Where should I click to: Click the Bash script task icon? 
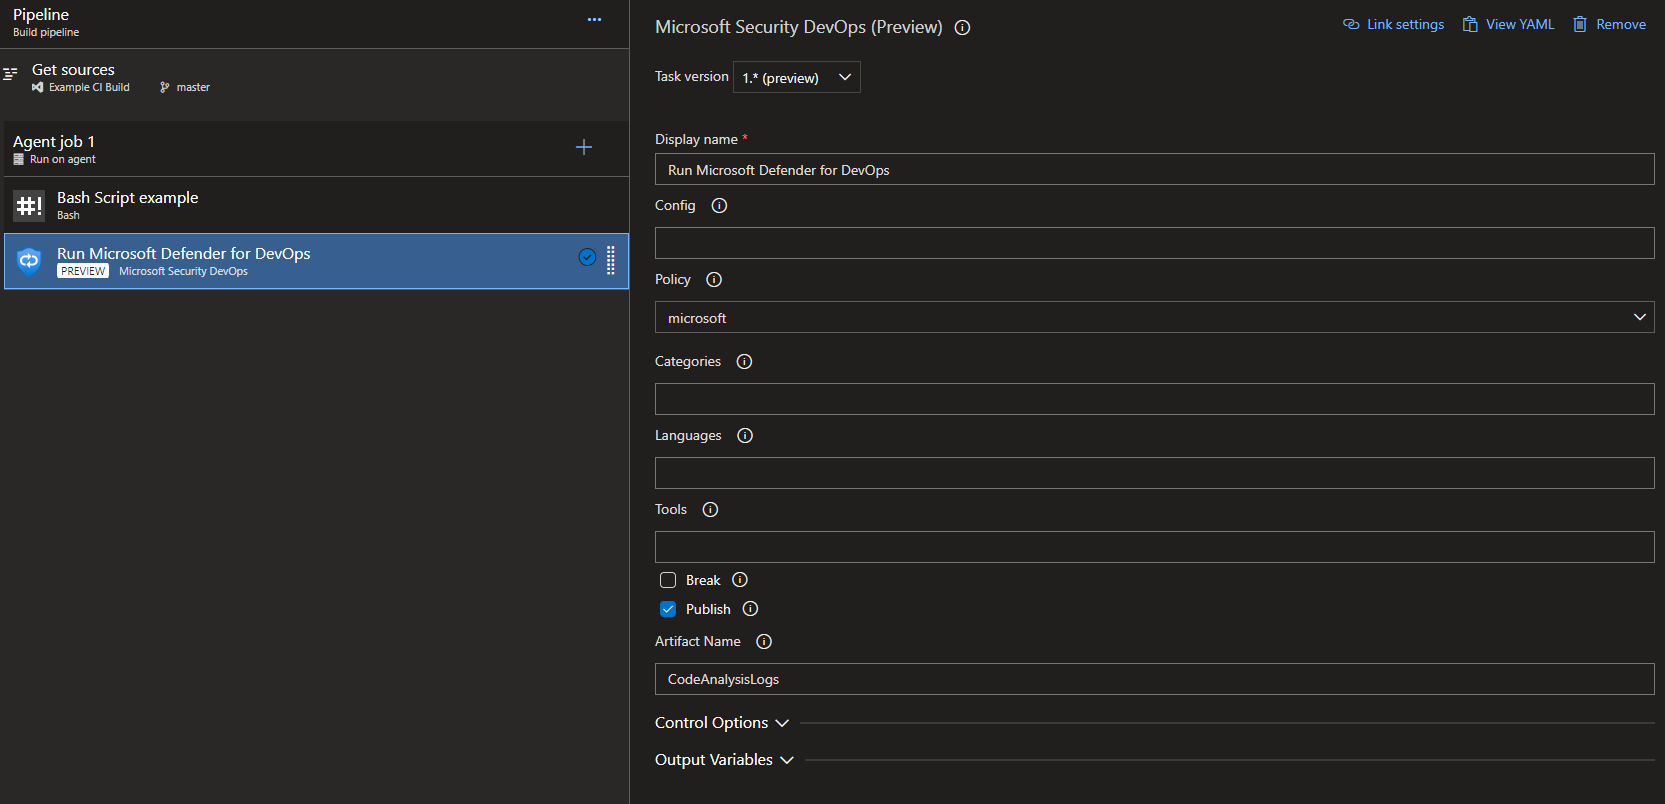(x=29, y=206)
